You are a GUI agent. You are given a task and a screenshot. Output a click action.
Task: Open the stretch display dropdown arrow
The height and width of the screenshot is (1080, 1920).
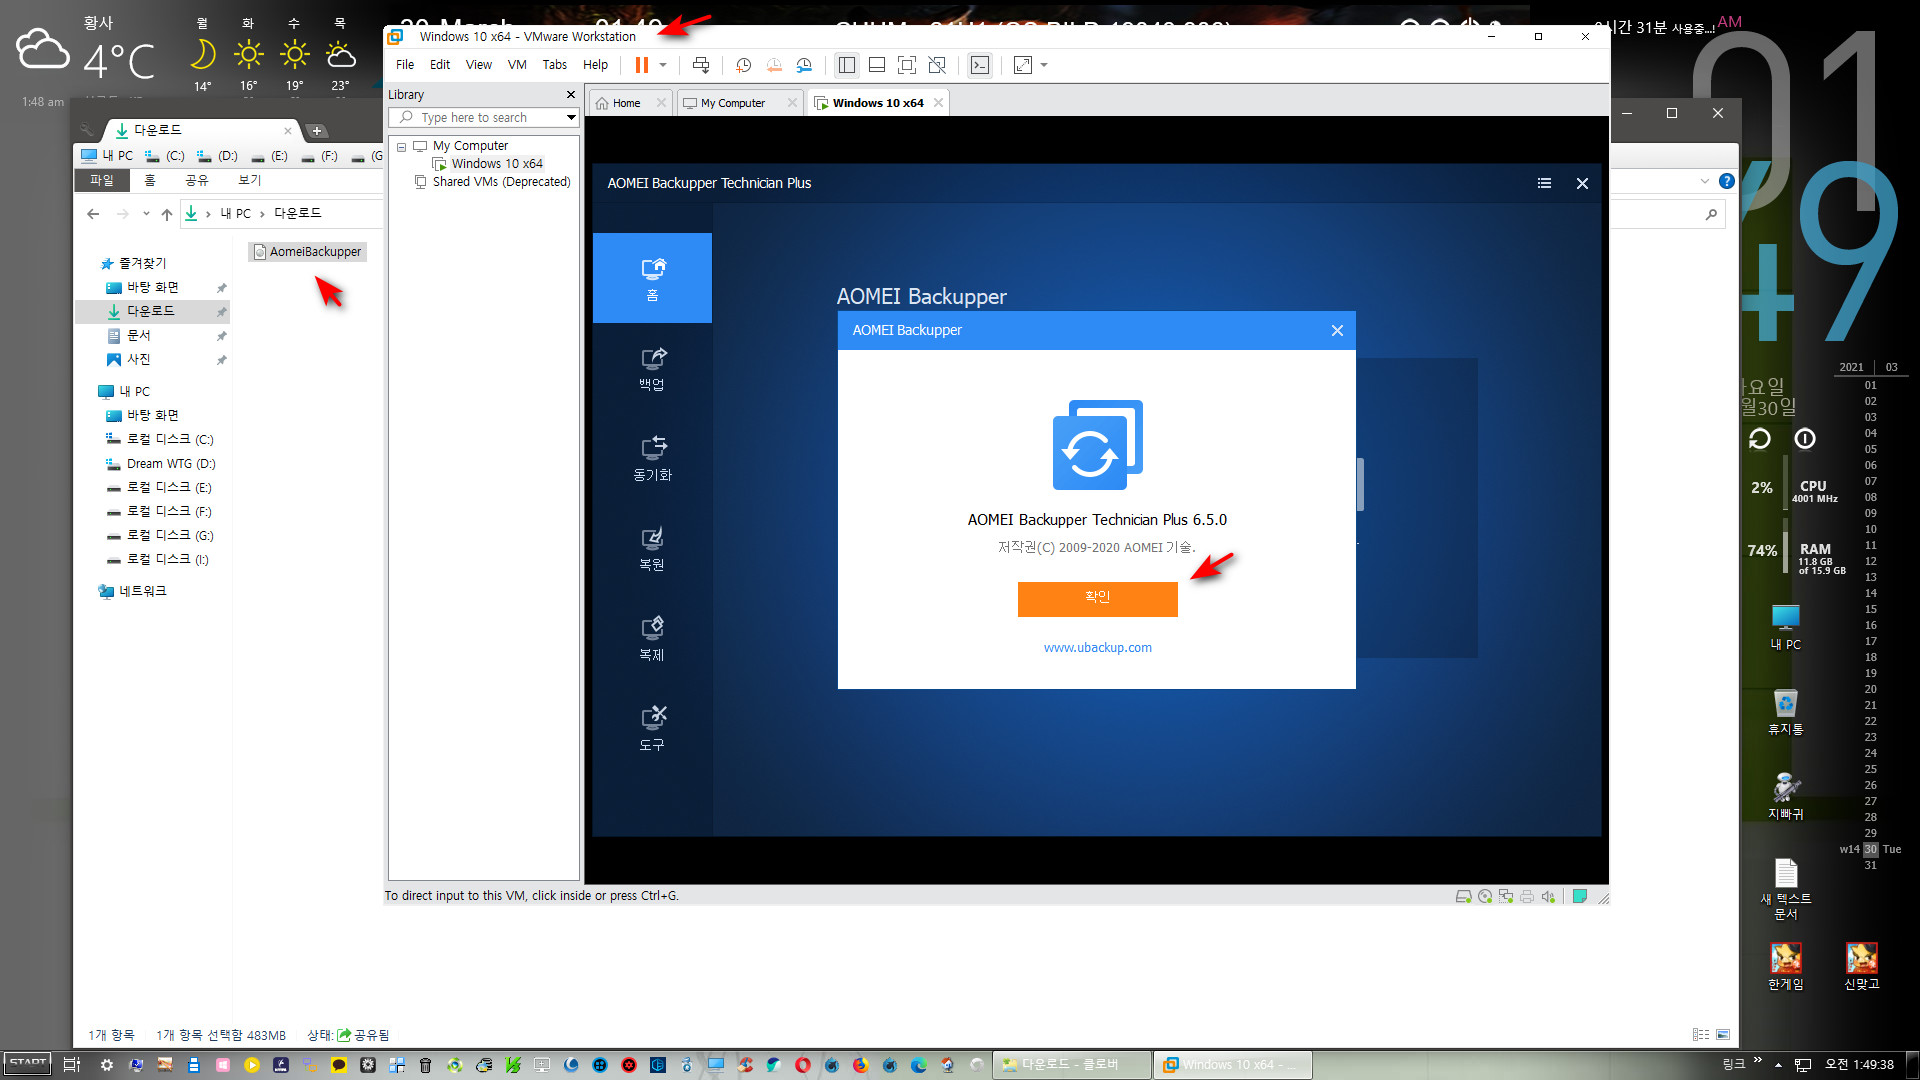pos(1044,65)
